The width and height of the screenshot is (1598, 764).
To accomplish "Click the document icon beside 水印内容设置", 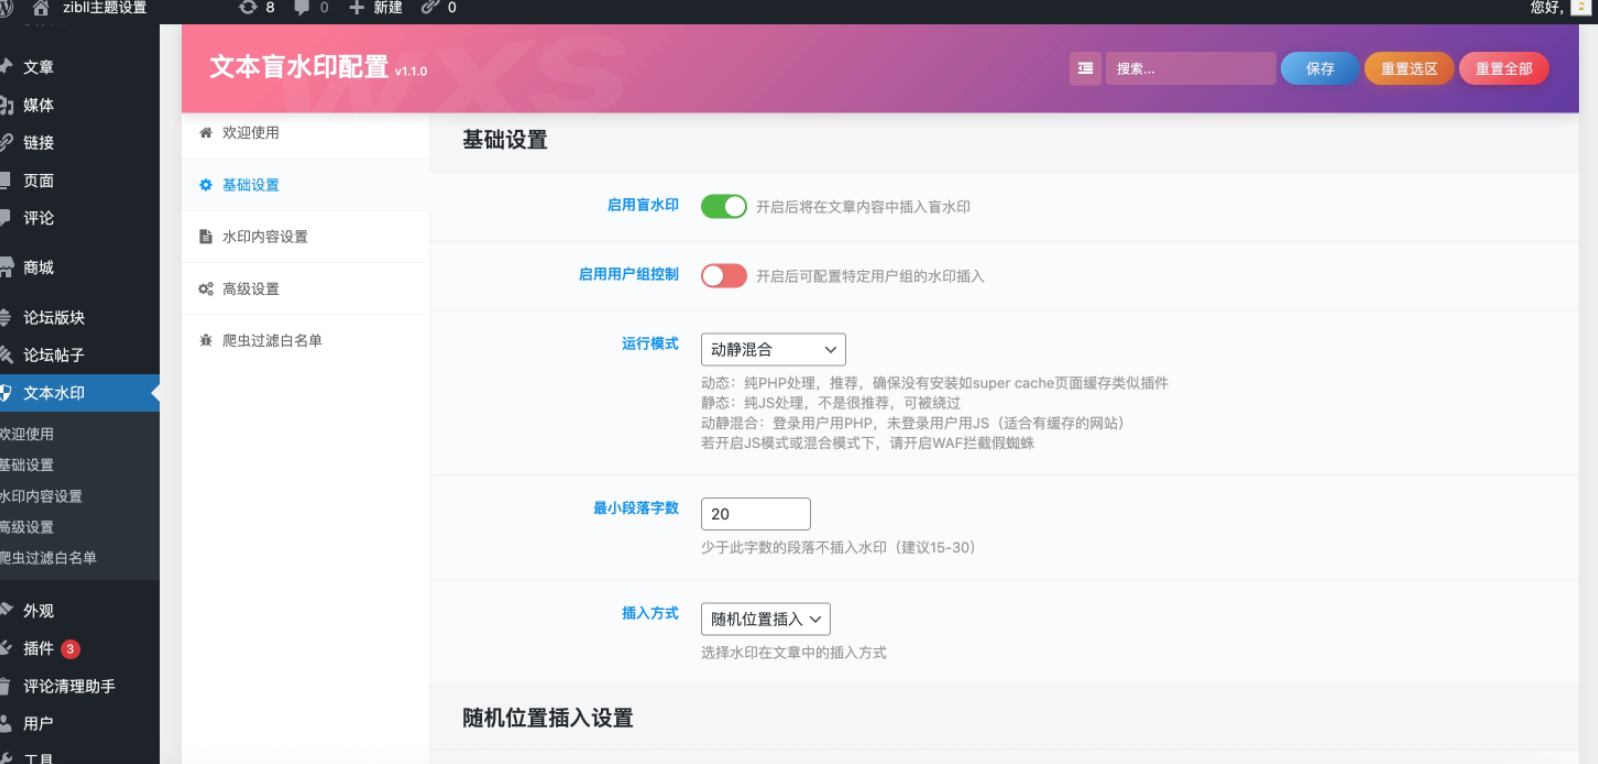I will (x=206, y=237).
